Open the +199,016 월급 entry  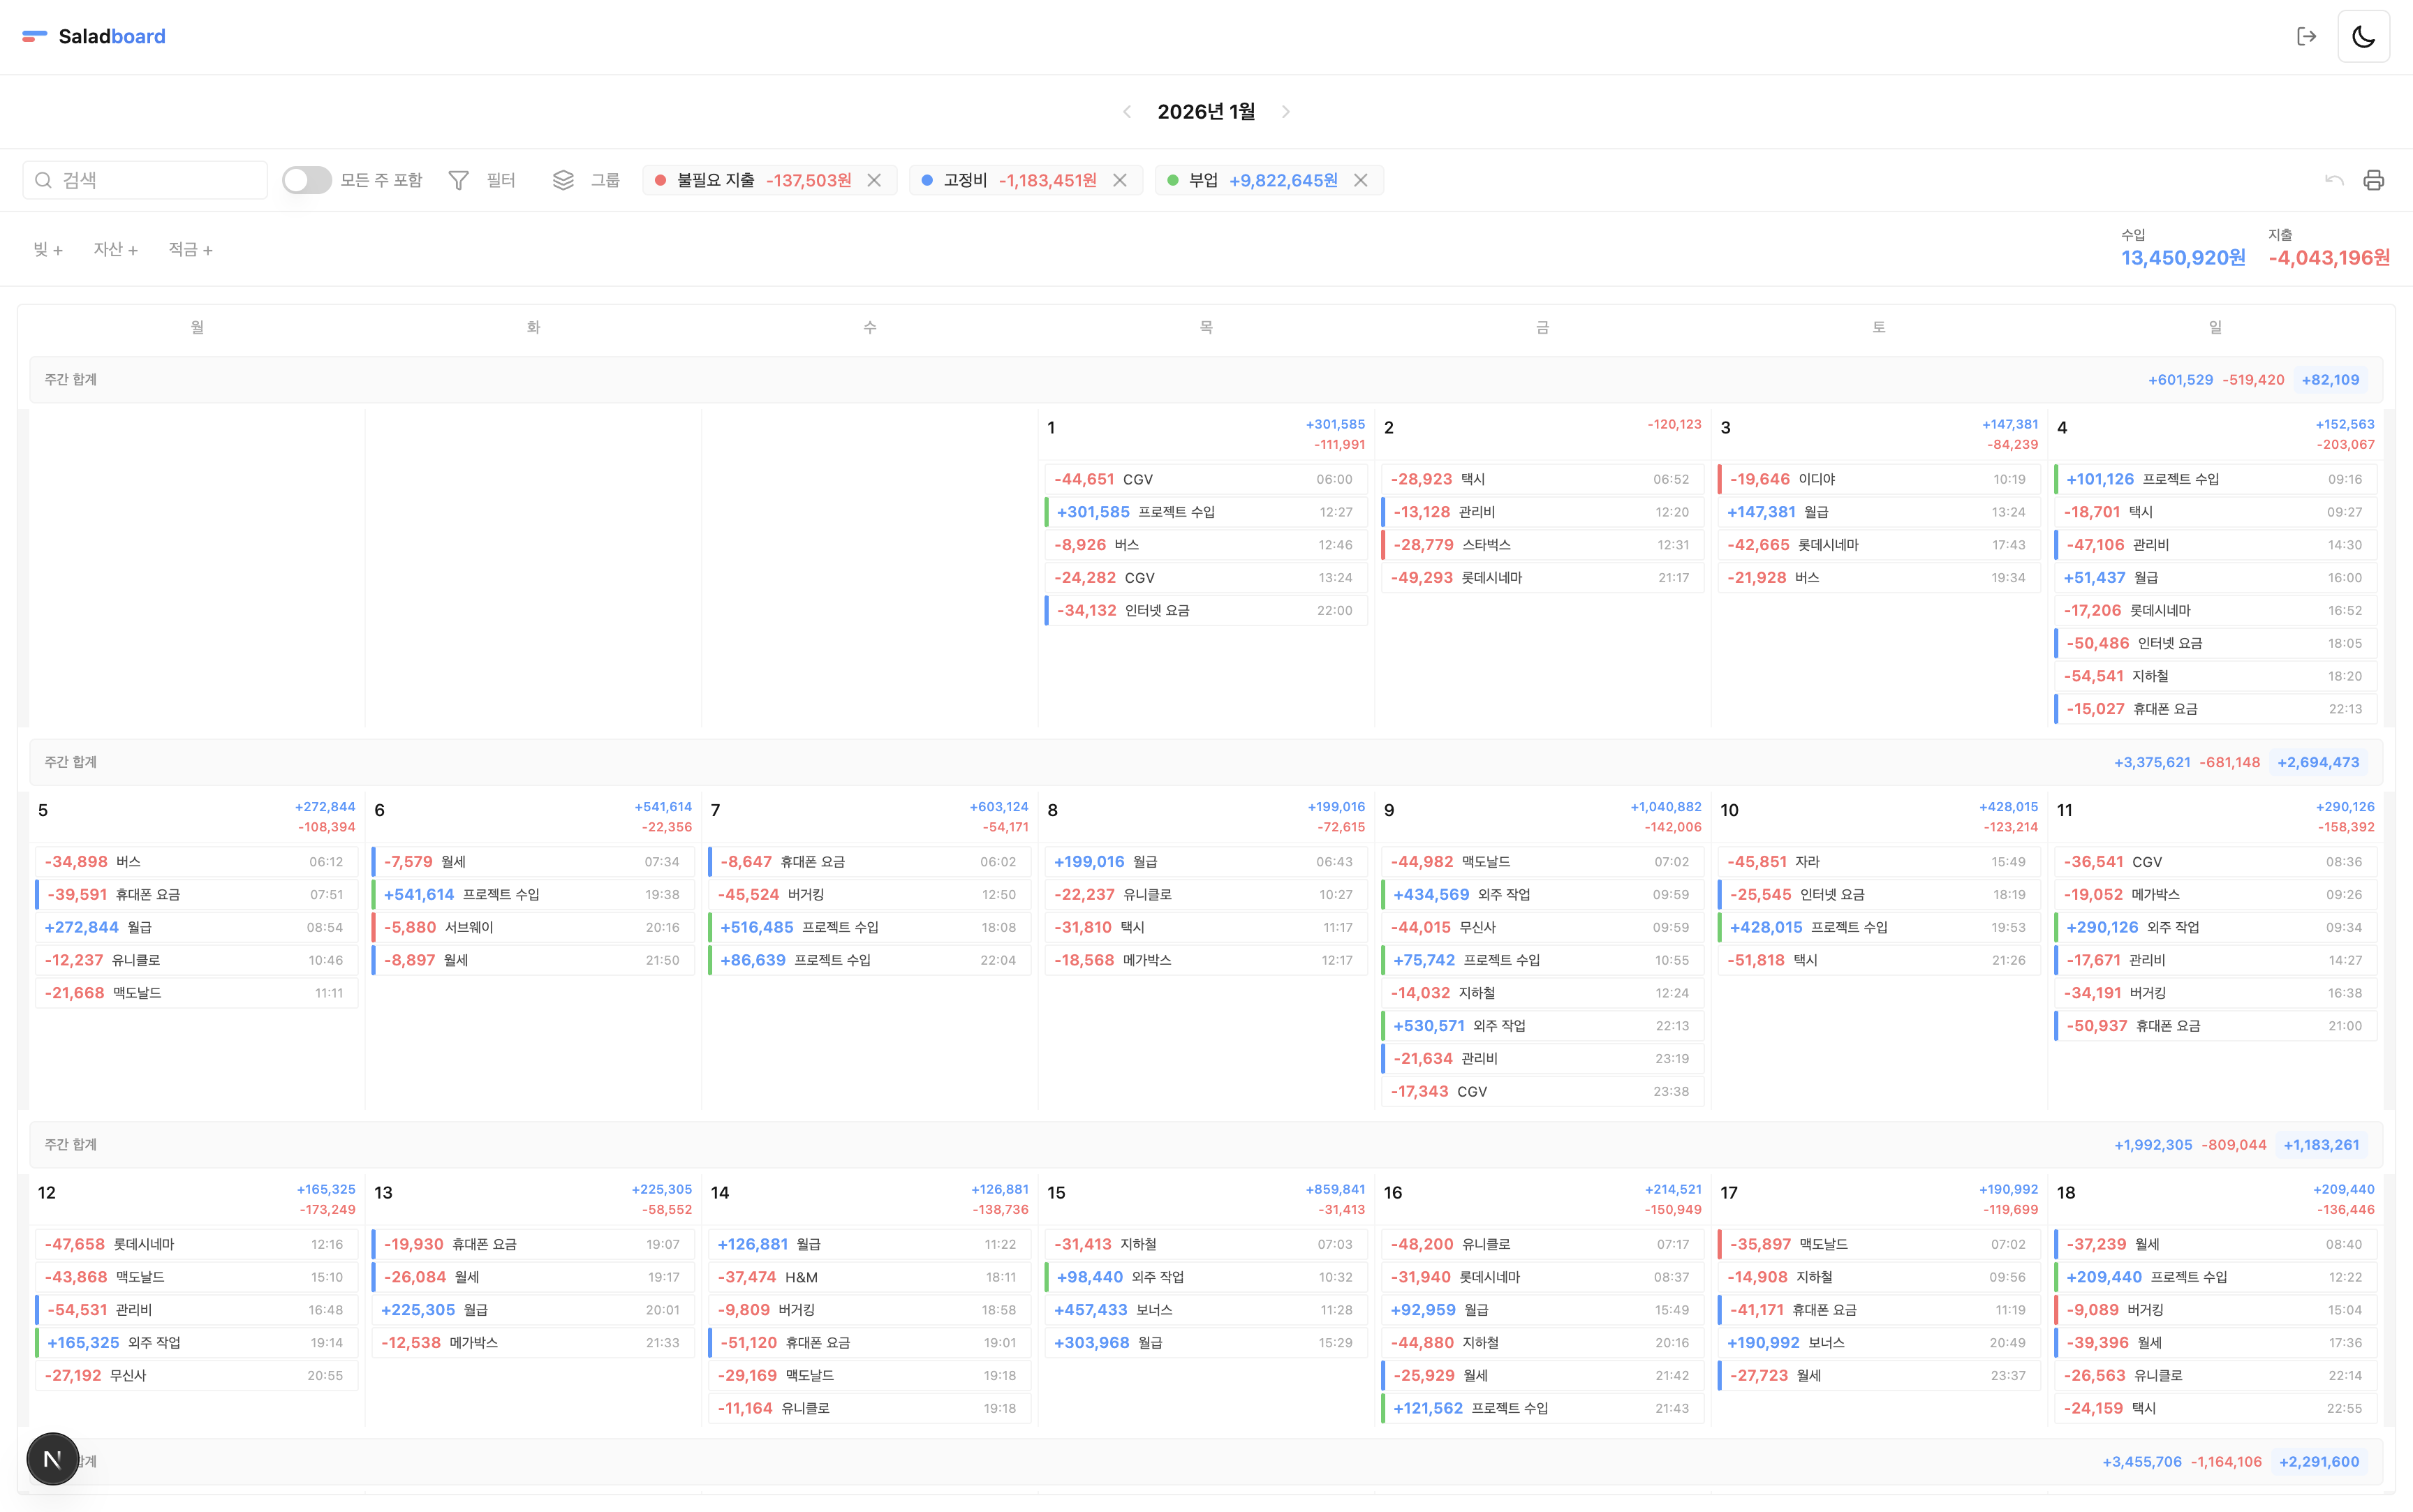coord(1206,862)
